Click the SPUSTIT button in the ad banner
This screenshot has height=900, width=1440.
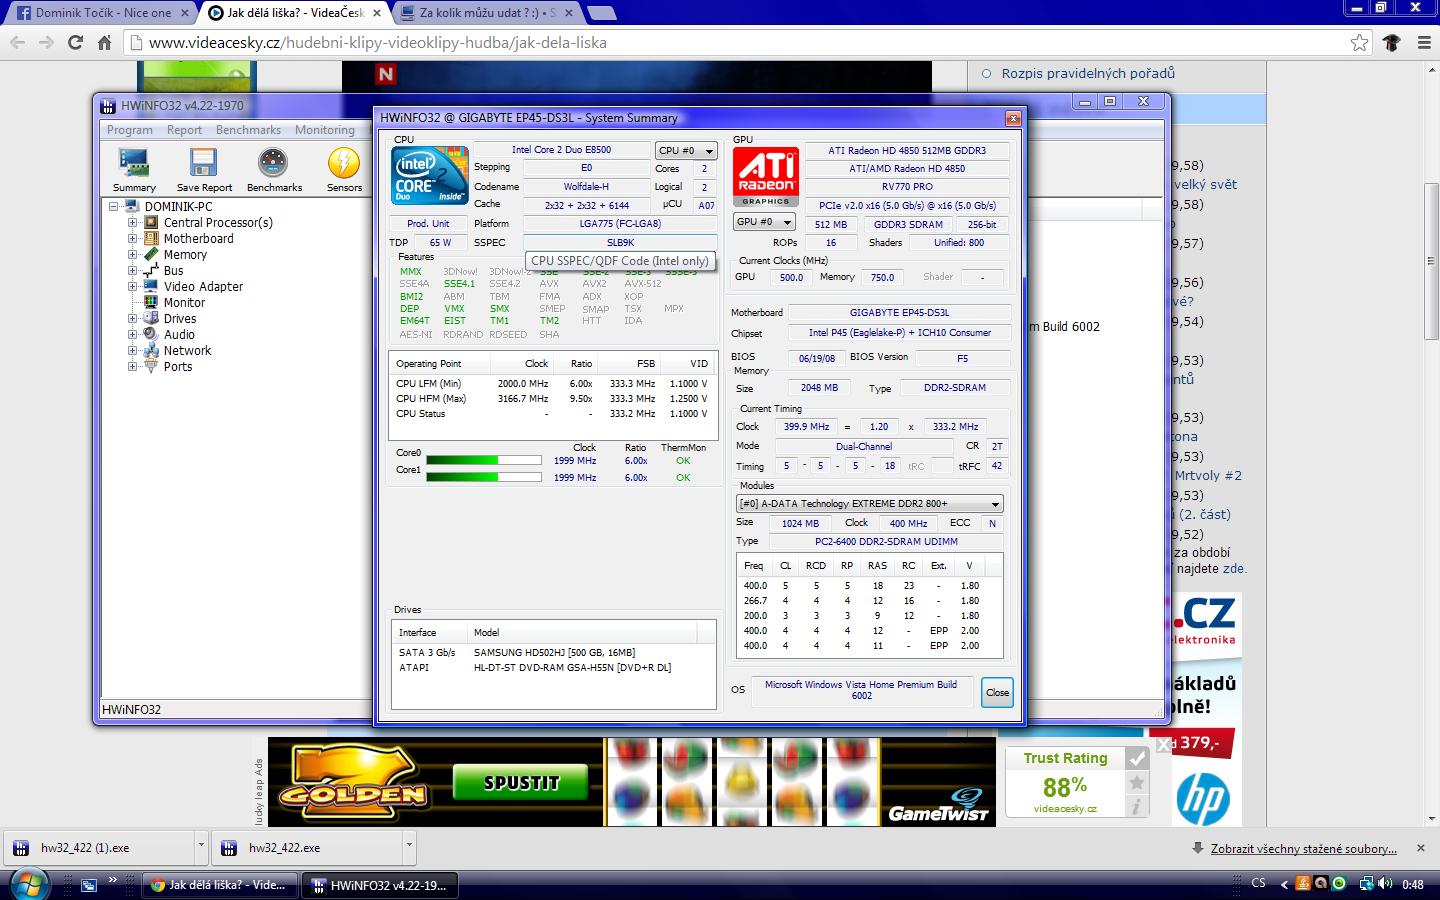click(521, 782)
